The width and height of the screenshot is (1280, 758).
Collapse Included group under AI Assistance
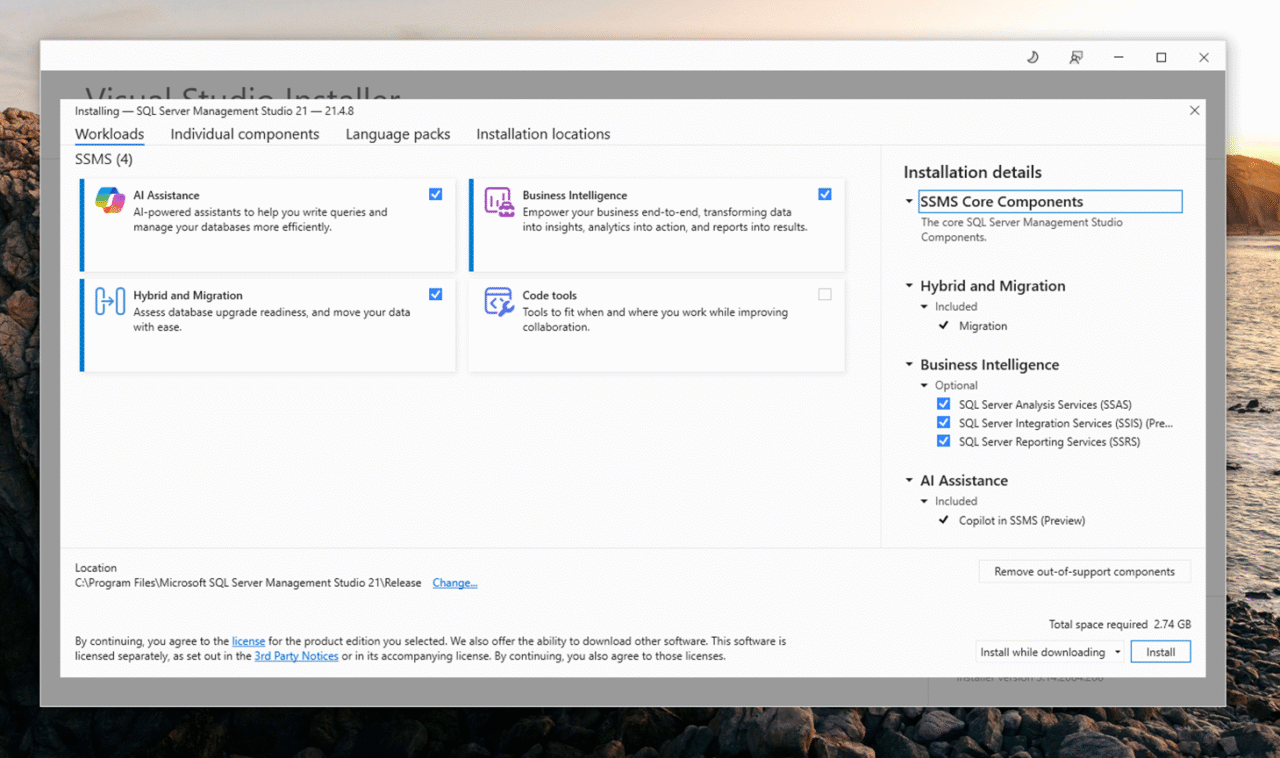tap(925, 502)
